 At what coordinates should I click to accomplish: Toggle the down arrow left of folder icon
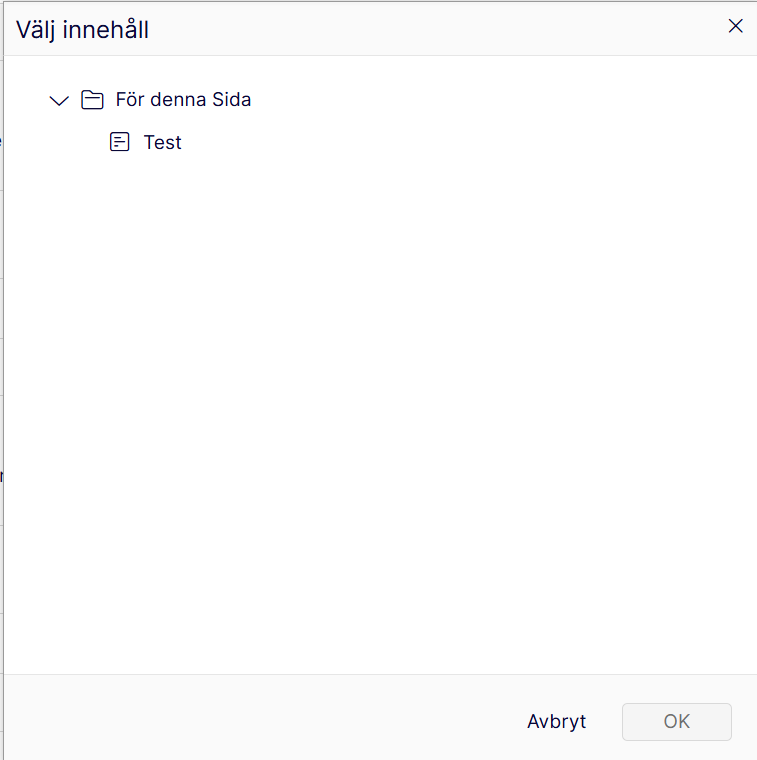click(59, 100)
